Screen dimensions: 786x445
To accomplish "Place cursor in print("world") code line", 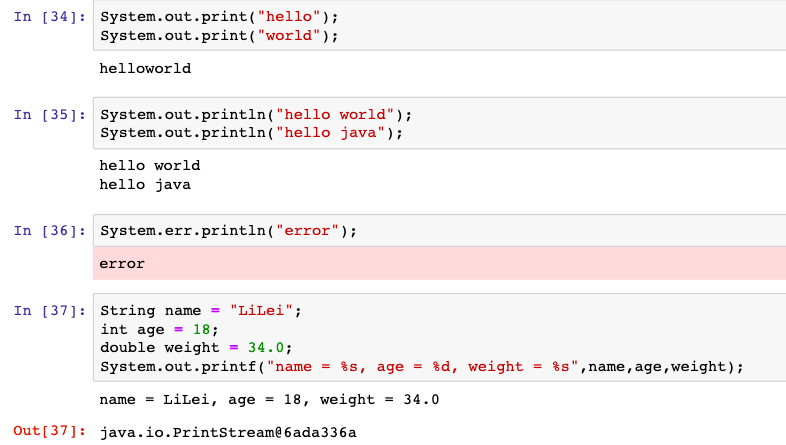I will tap(220, 36).
